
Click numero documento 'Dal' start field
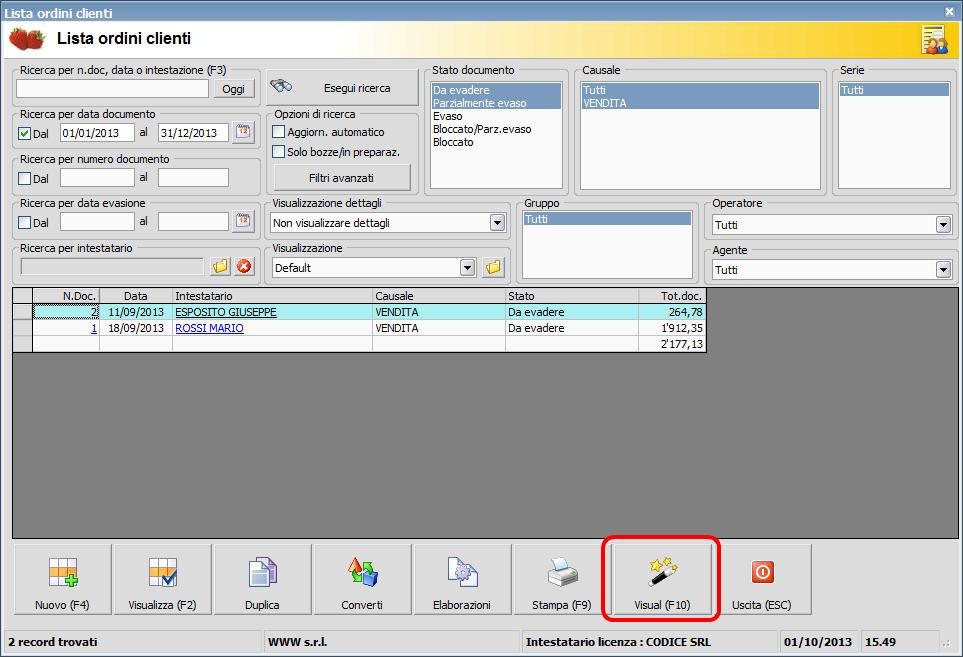pos(97,177)
